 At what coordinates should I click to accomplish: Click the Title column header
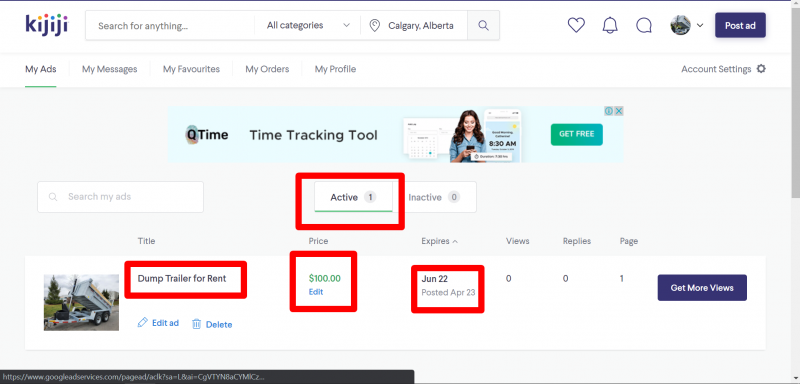(146, 241)
